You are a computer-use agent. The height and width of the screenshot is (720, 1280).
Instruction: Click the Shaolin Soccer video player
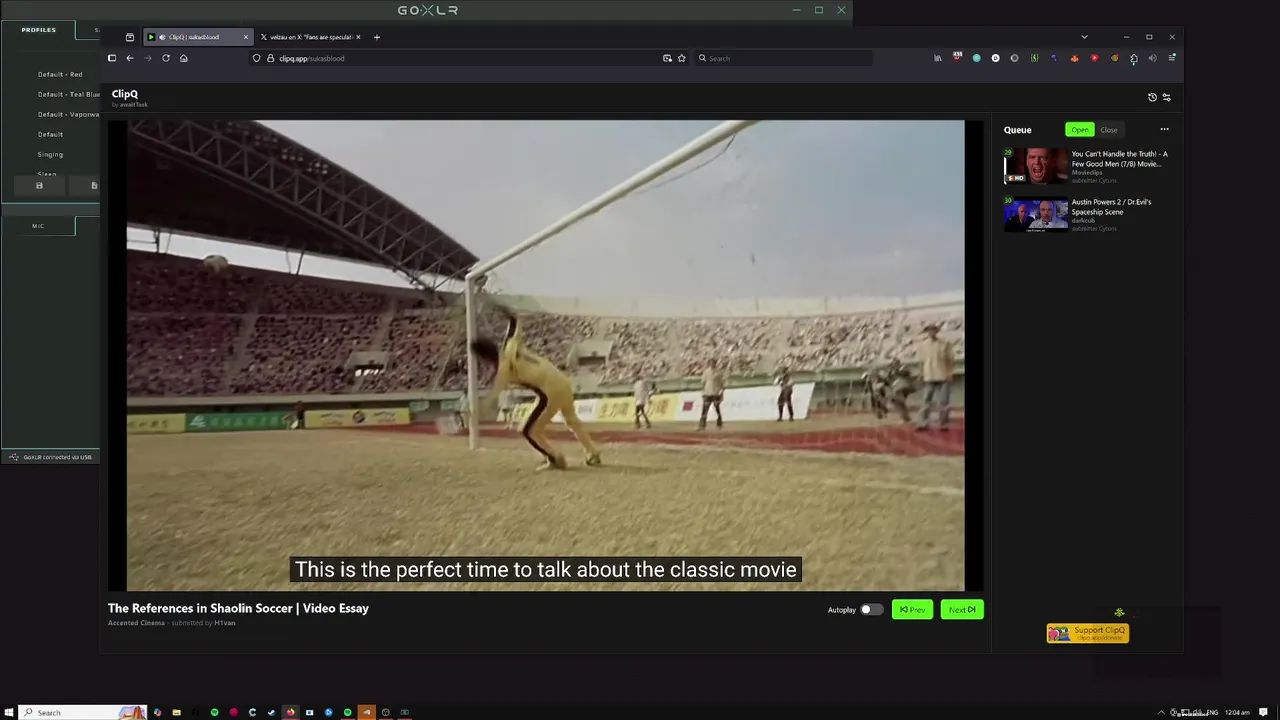(546, 356)
